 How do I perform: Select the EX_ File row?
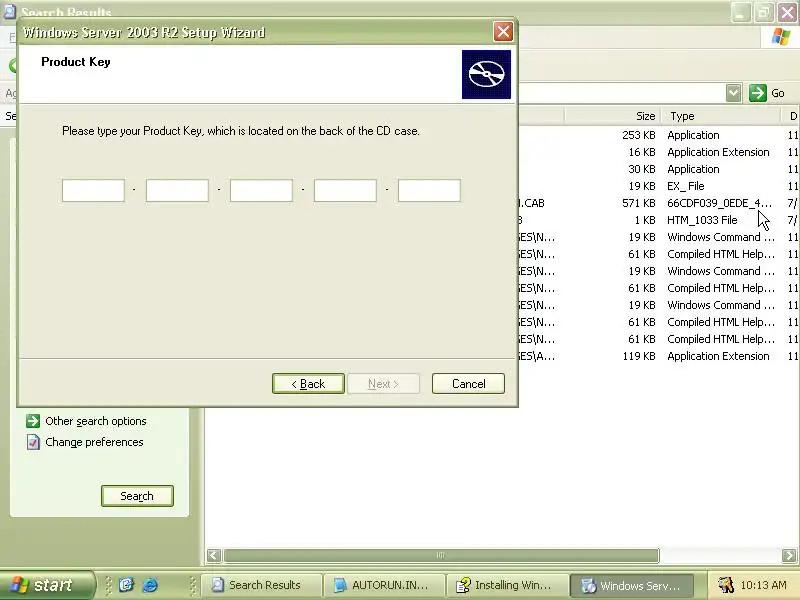click(658, 186)
